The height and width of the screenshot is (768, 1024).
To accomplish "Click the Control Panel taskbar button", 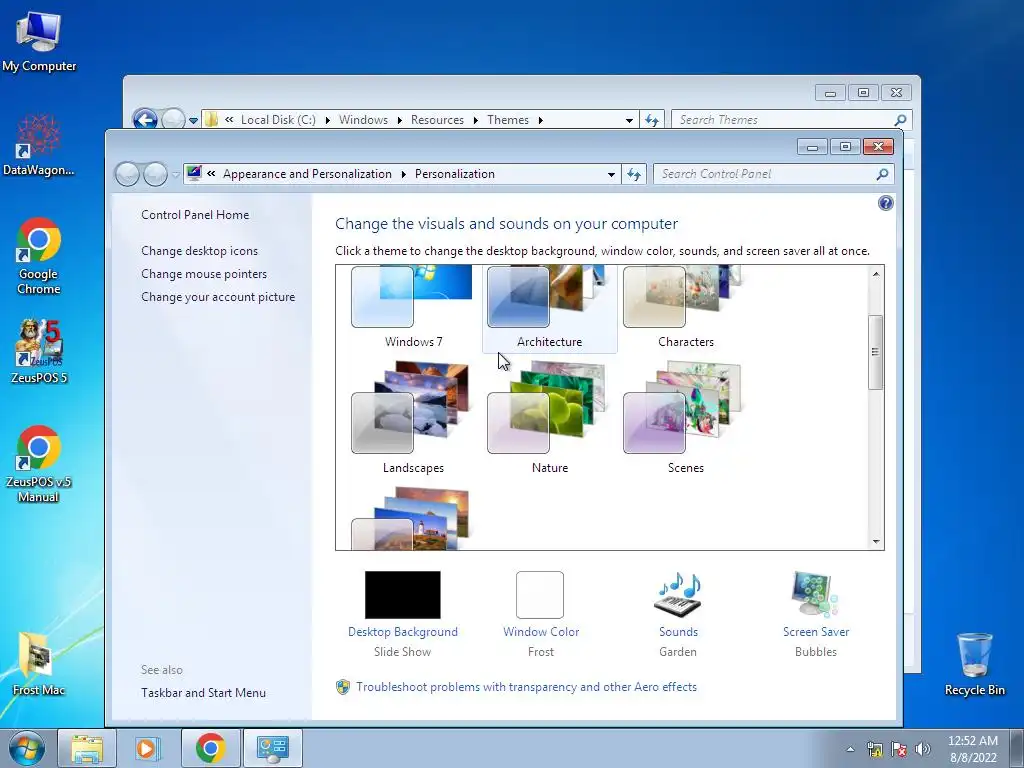I will click(273, 748).
